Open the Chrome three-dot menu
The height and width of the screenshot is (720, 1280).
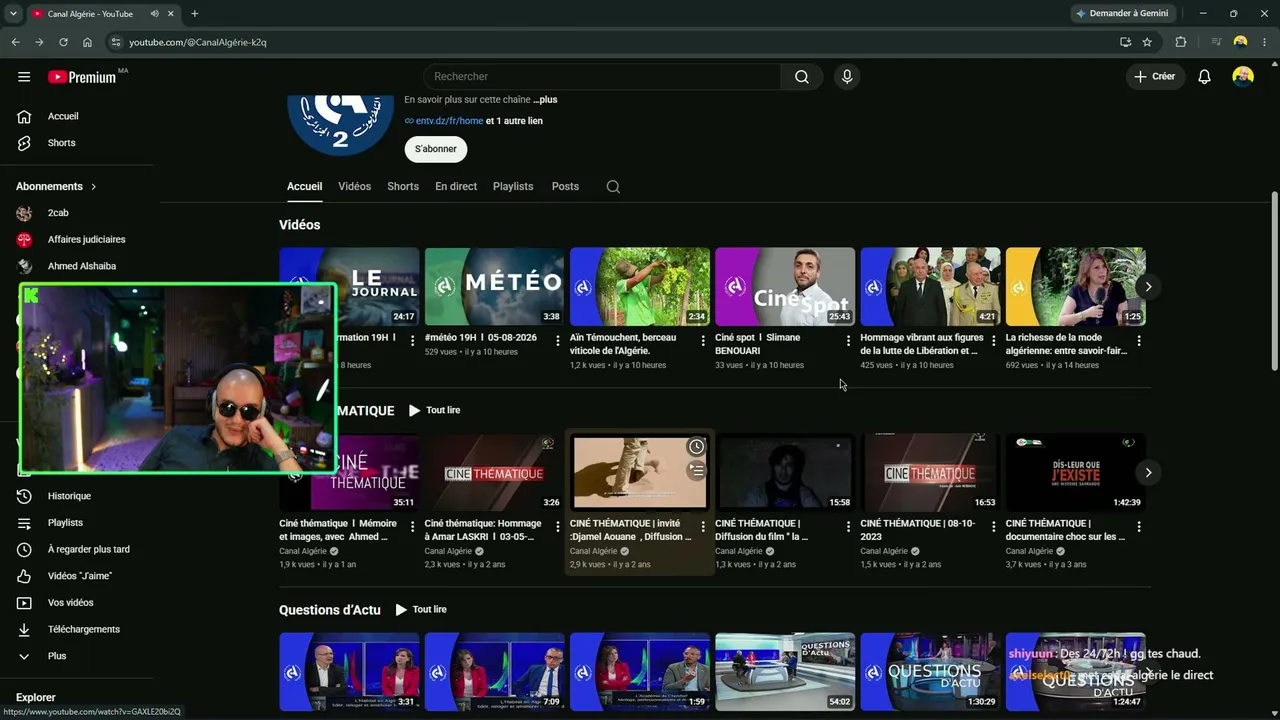[1265, 42]
